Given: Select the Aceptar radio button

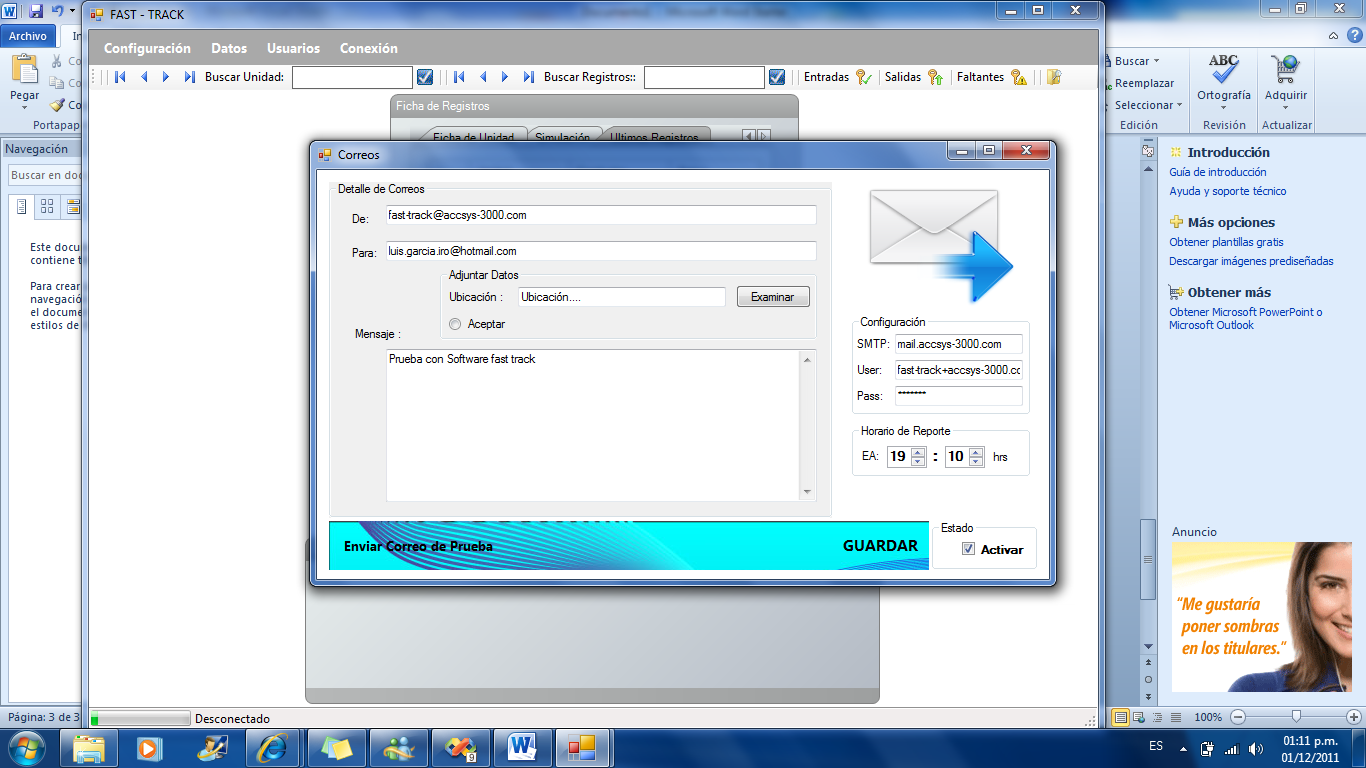Looking at the screenshot, I should (456, 324).
